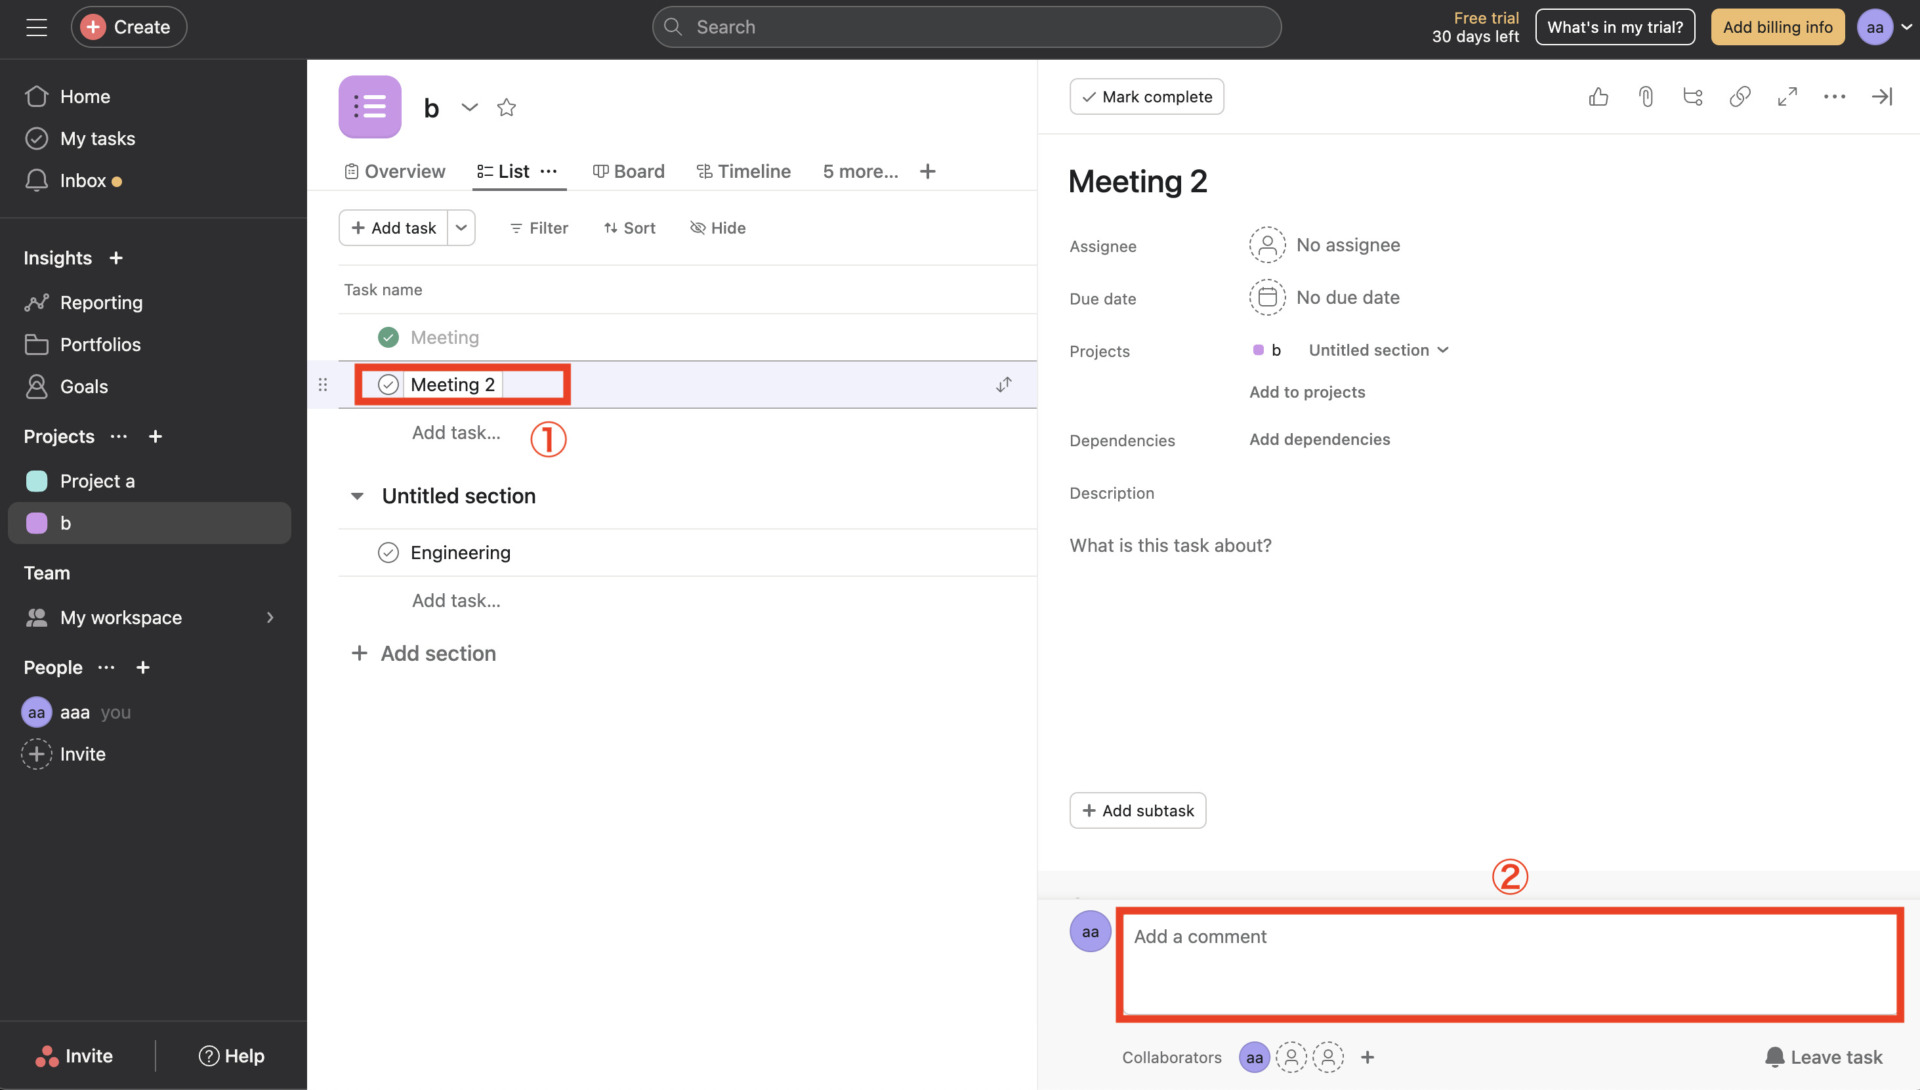Expand My workspace in the sidebar
This screenshot has height=1090, width=1920.
(x=269, y=617)
